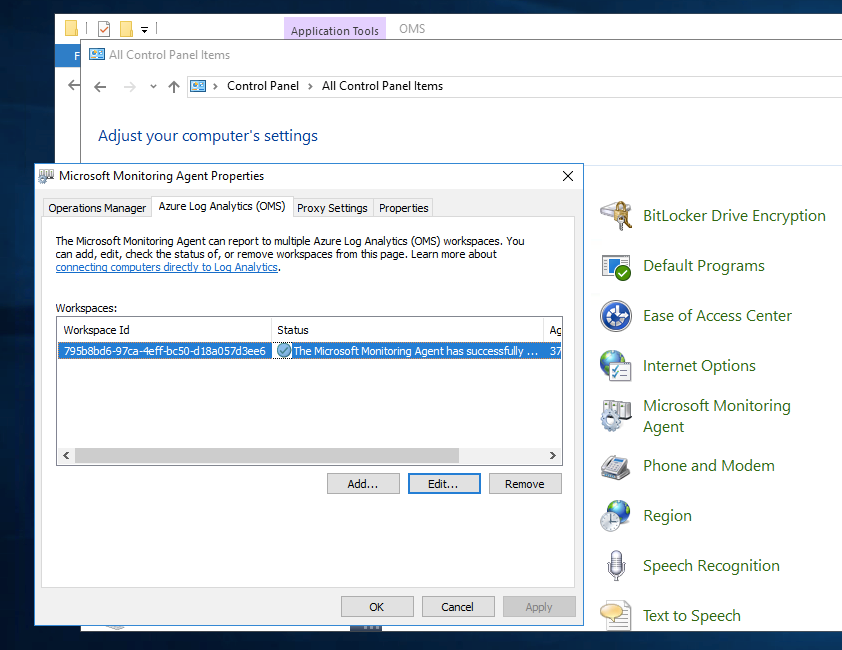This screenshot has width=842, height=650.
Task: Click the properties checkmark icon in quick access toolbar
Action: (104, 28)
